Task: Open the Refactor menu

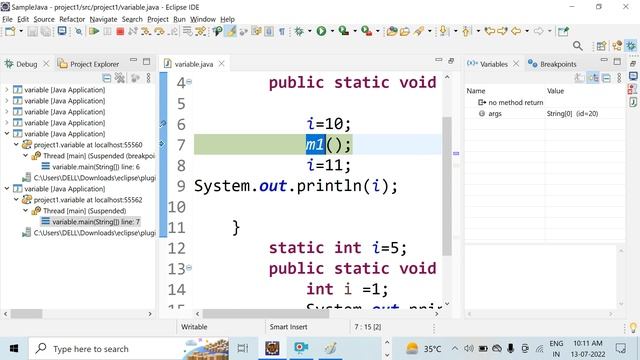Action: 72,19
